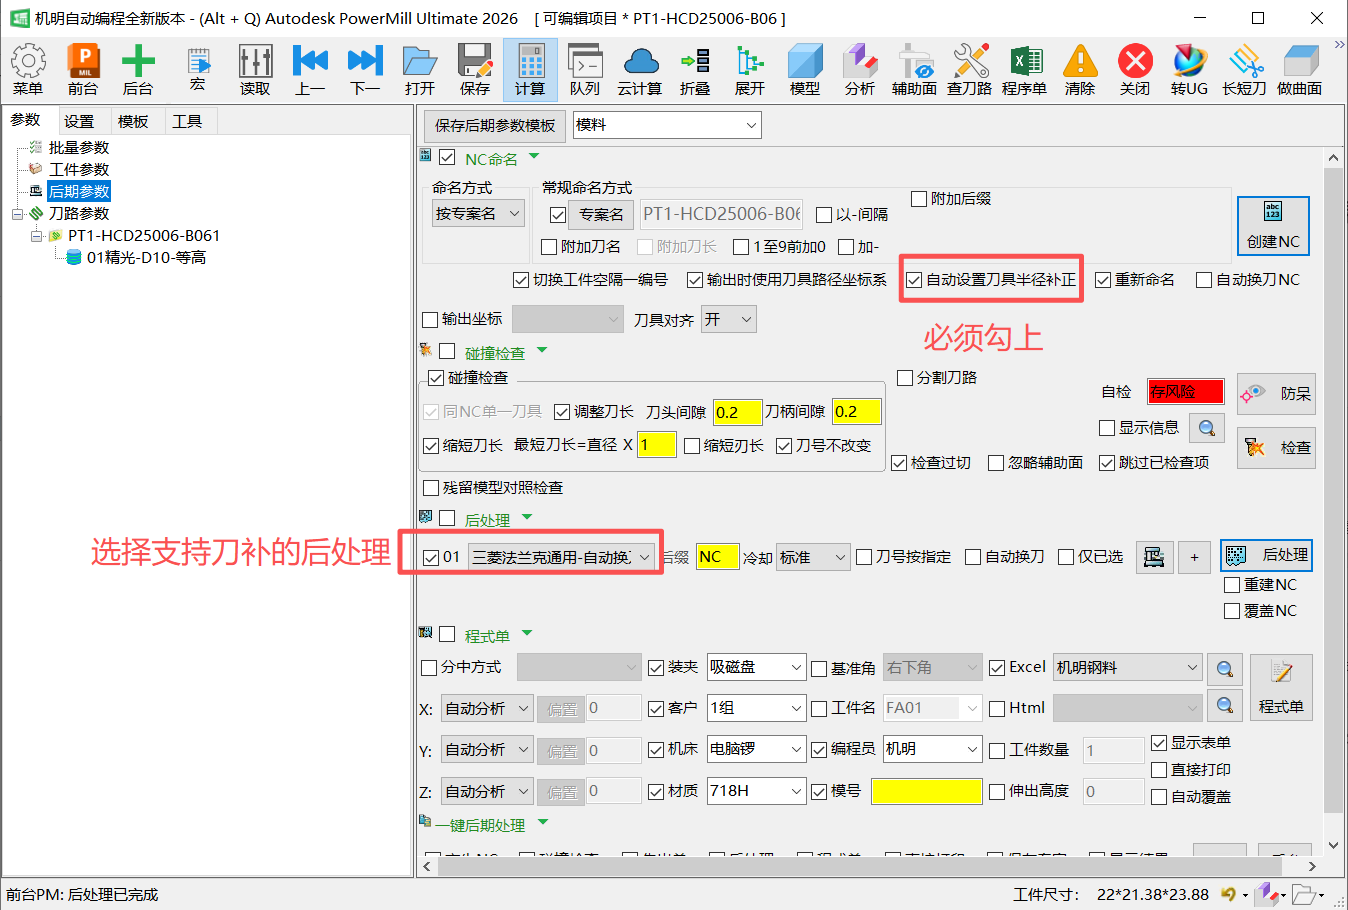The height and width of the screenshot is (910, 1348).
Task: Switch to the 模板 tab
Action: point(133,122)
